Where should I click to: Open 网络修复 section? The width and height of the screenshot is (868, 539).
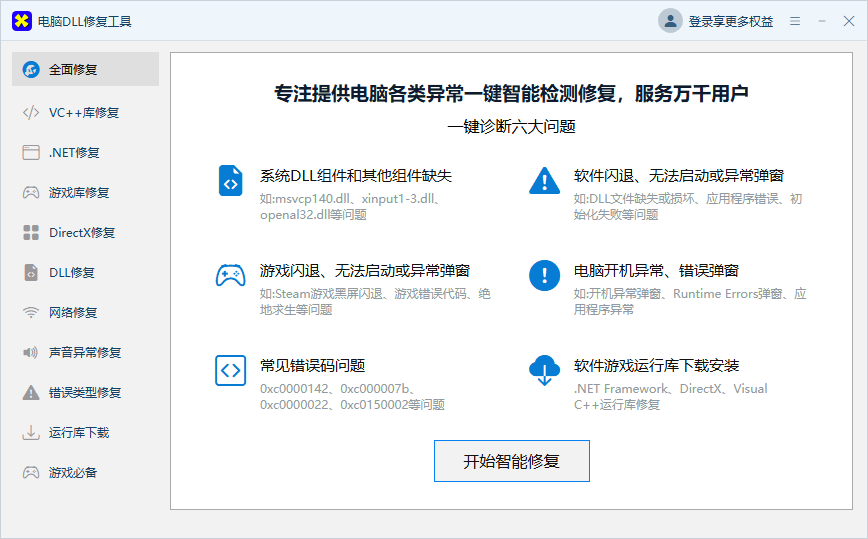click(85, 312)
